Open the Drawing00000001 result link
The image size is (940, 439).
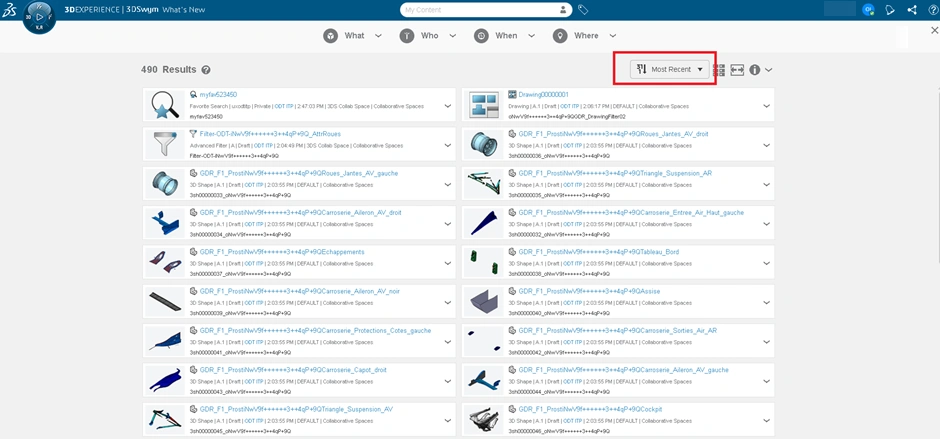(x=544, y=94)
